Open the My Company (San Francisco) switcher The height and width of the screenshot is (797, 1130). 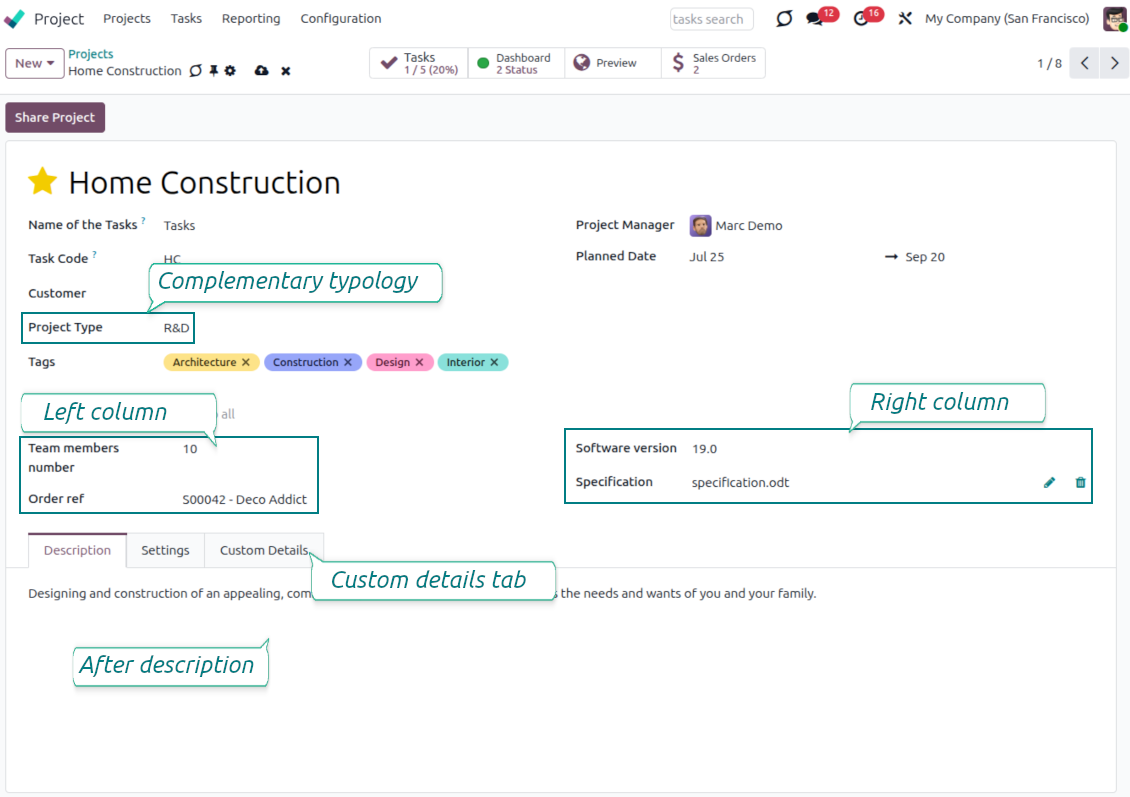pos(1006,19)
